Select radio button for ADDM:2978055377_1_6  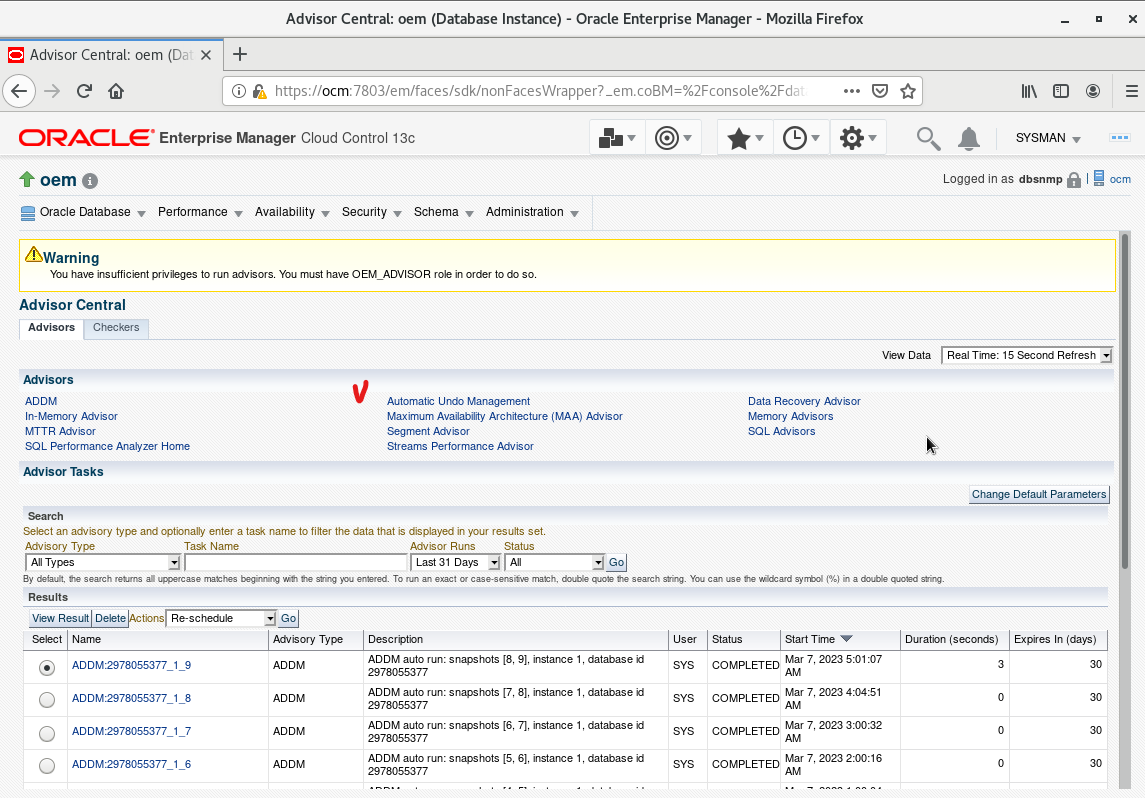(x=47, y=765)
